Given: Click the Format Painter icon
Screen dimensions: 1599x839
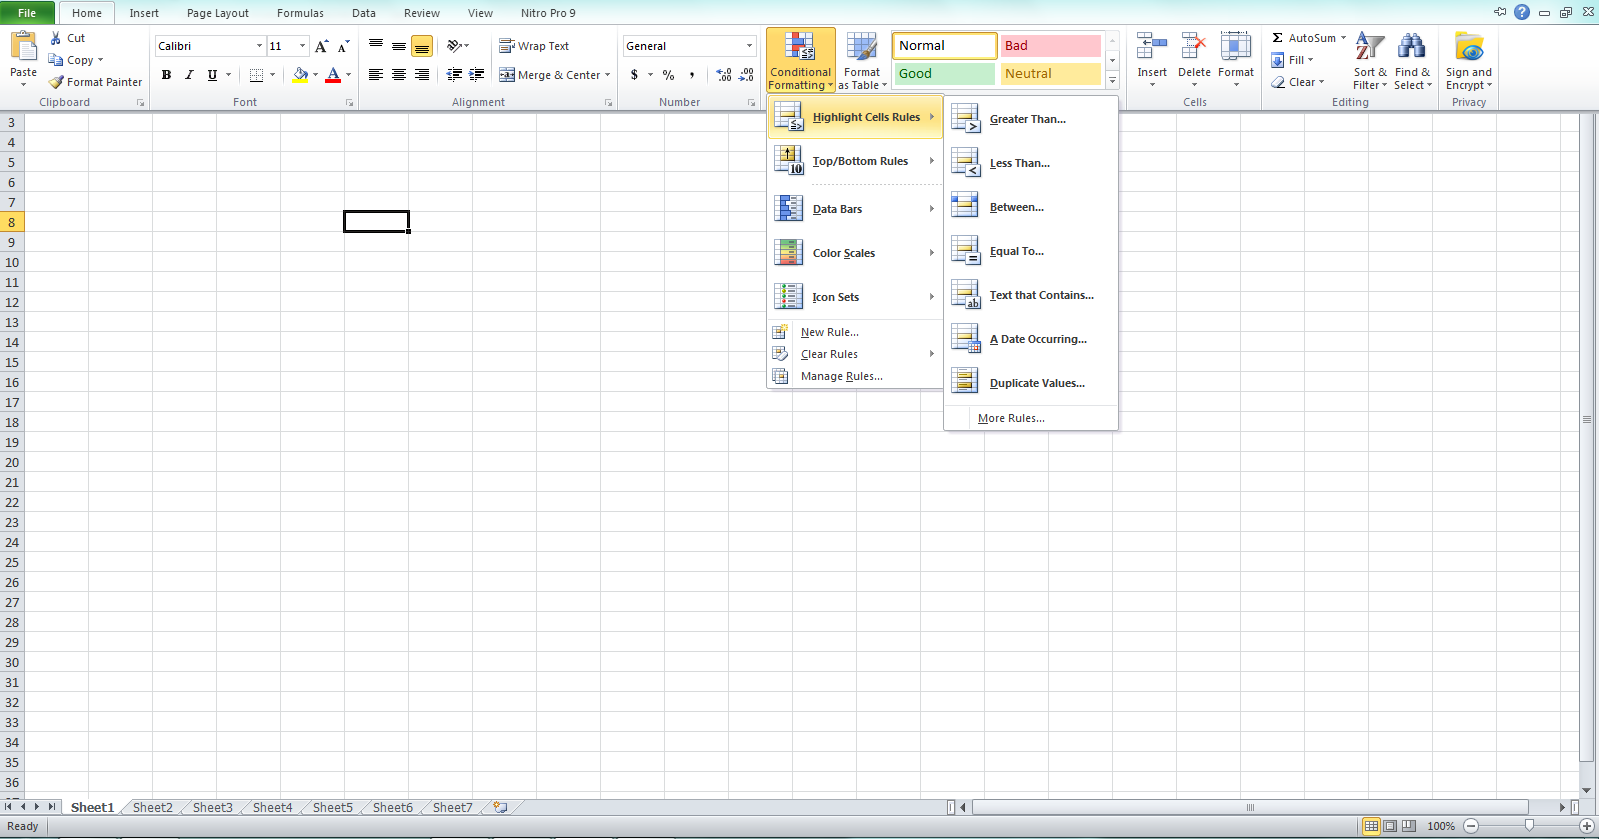Looking at the screenshot, I should [x=56, y=82].
